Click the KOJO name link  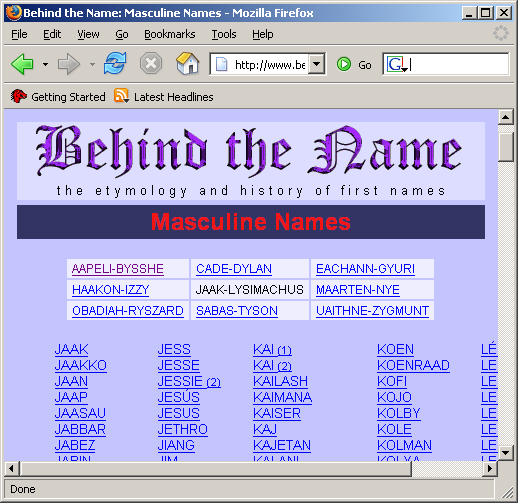click(394, 398)
